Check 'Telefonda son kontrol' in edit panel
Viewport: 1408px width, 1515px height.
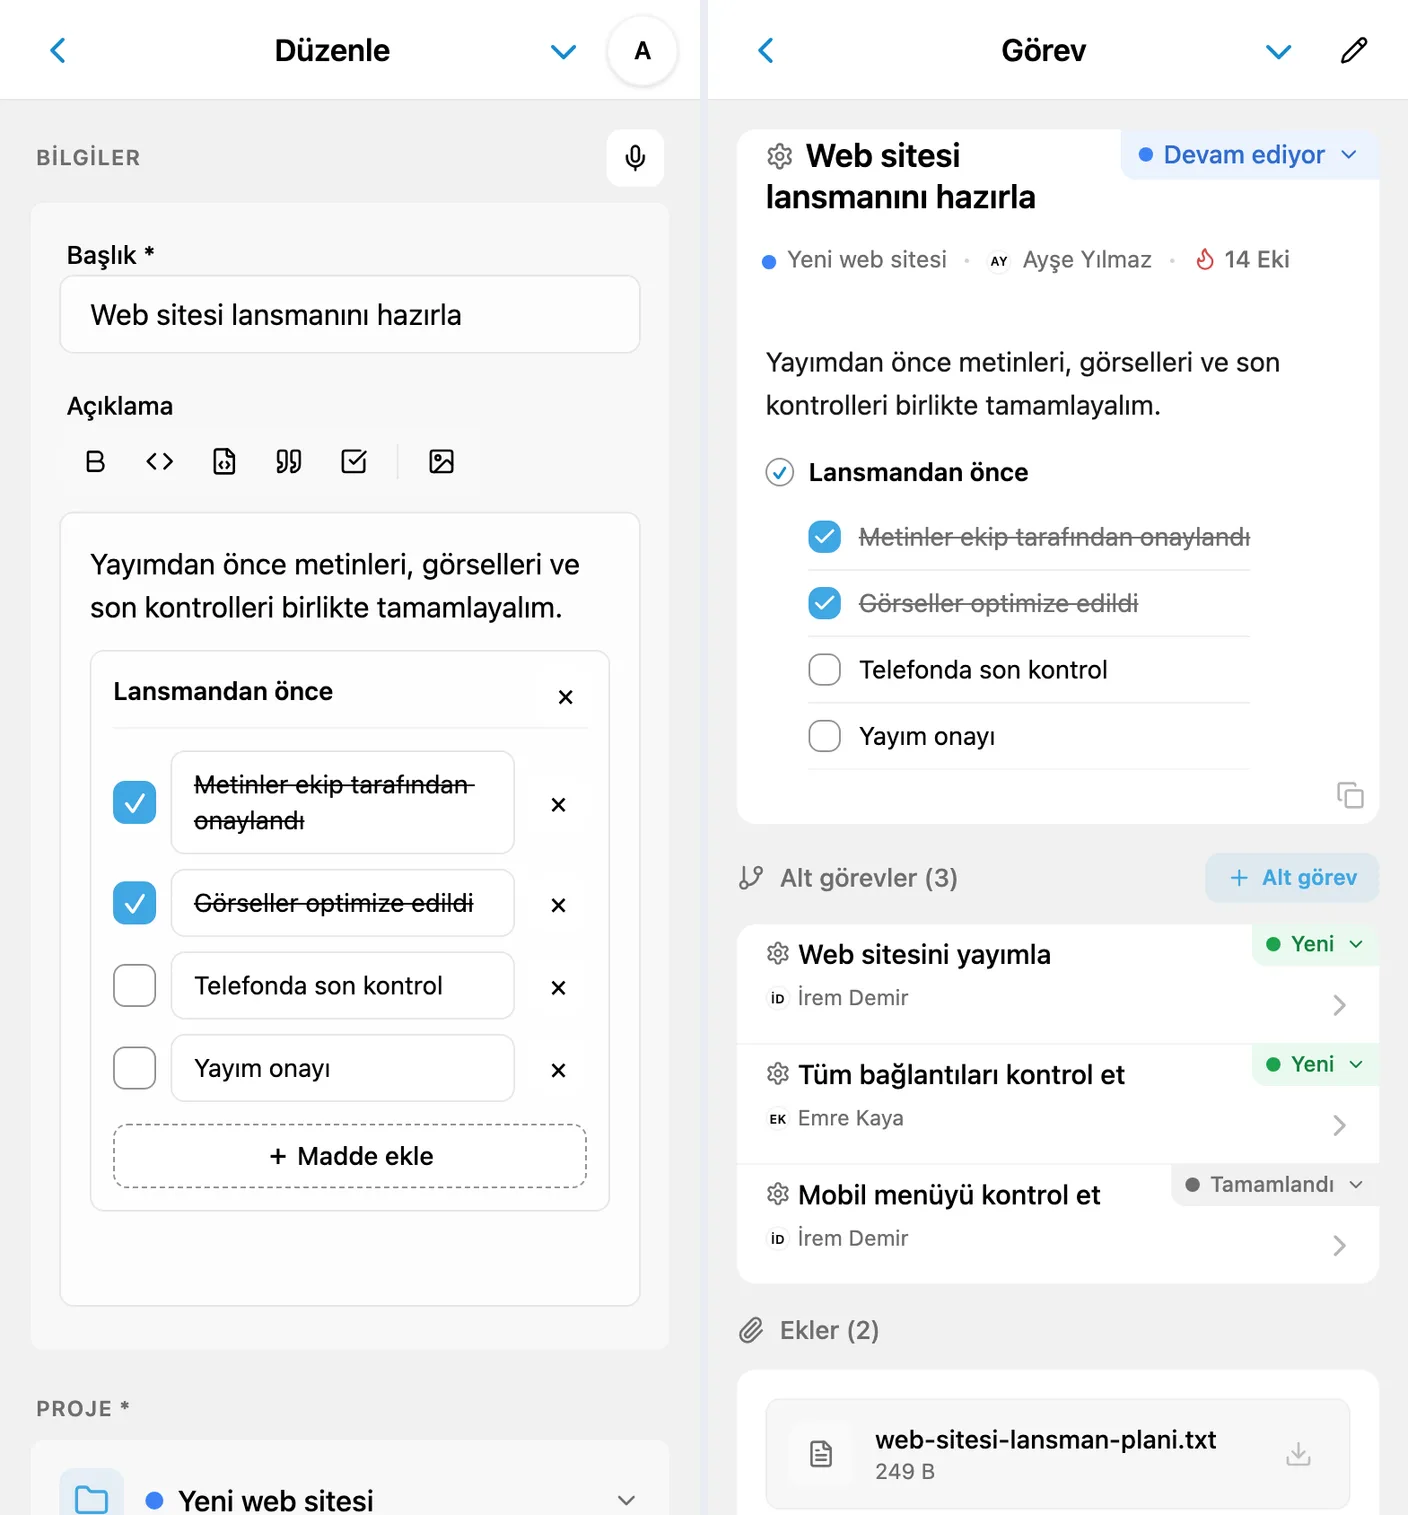click(135, 985)
